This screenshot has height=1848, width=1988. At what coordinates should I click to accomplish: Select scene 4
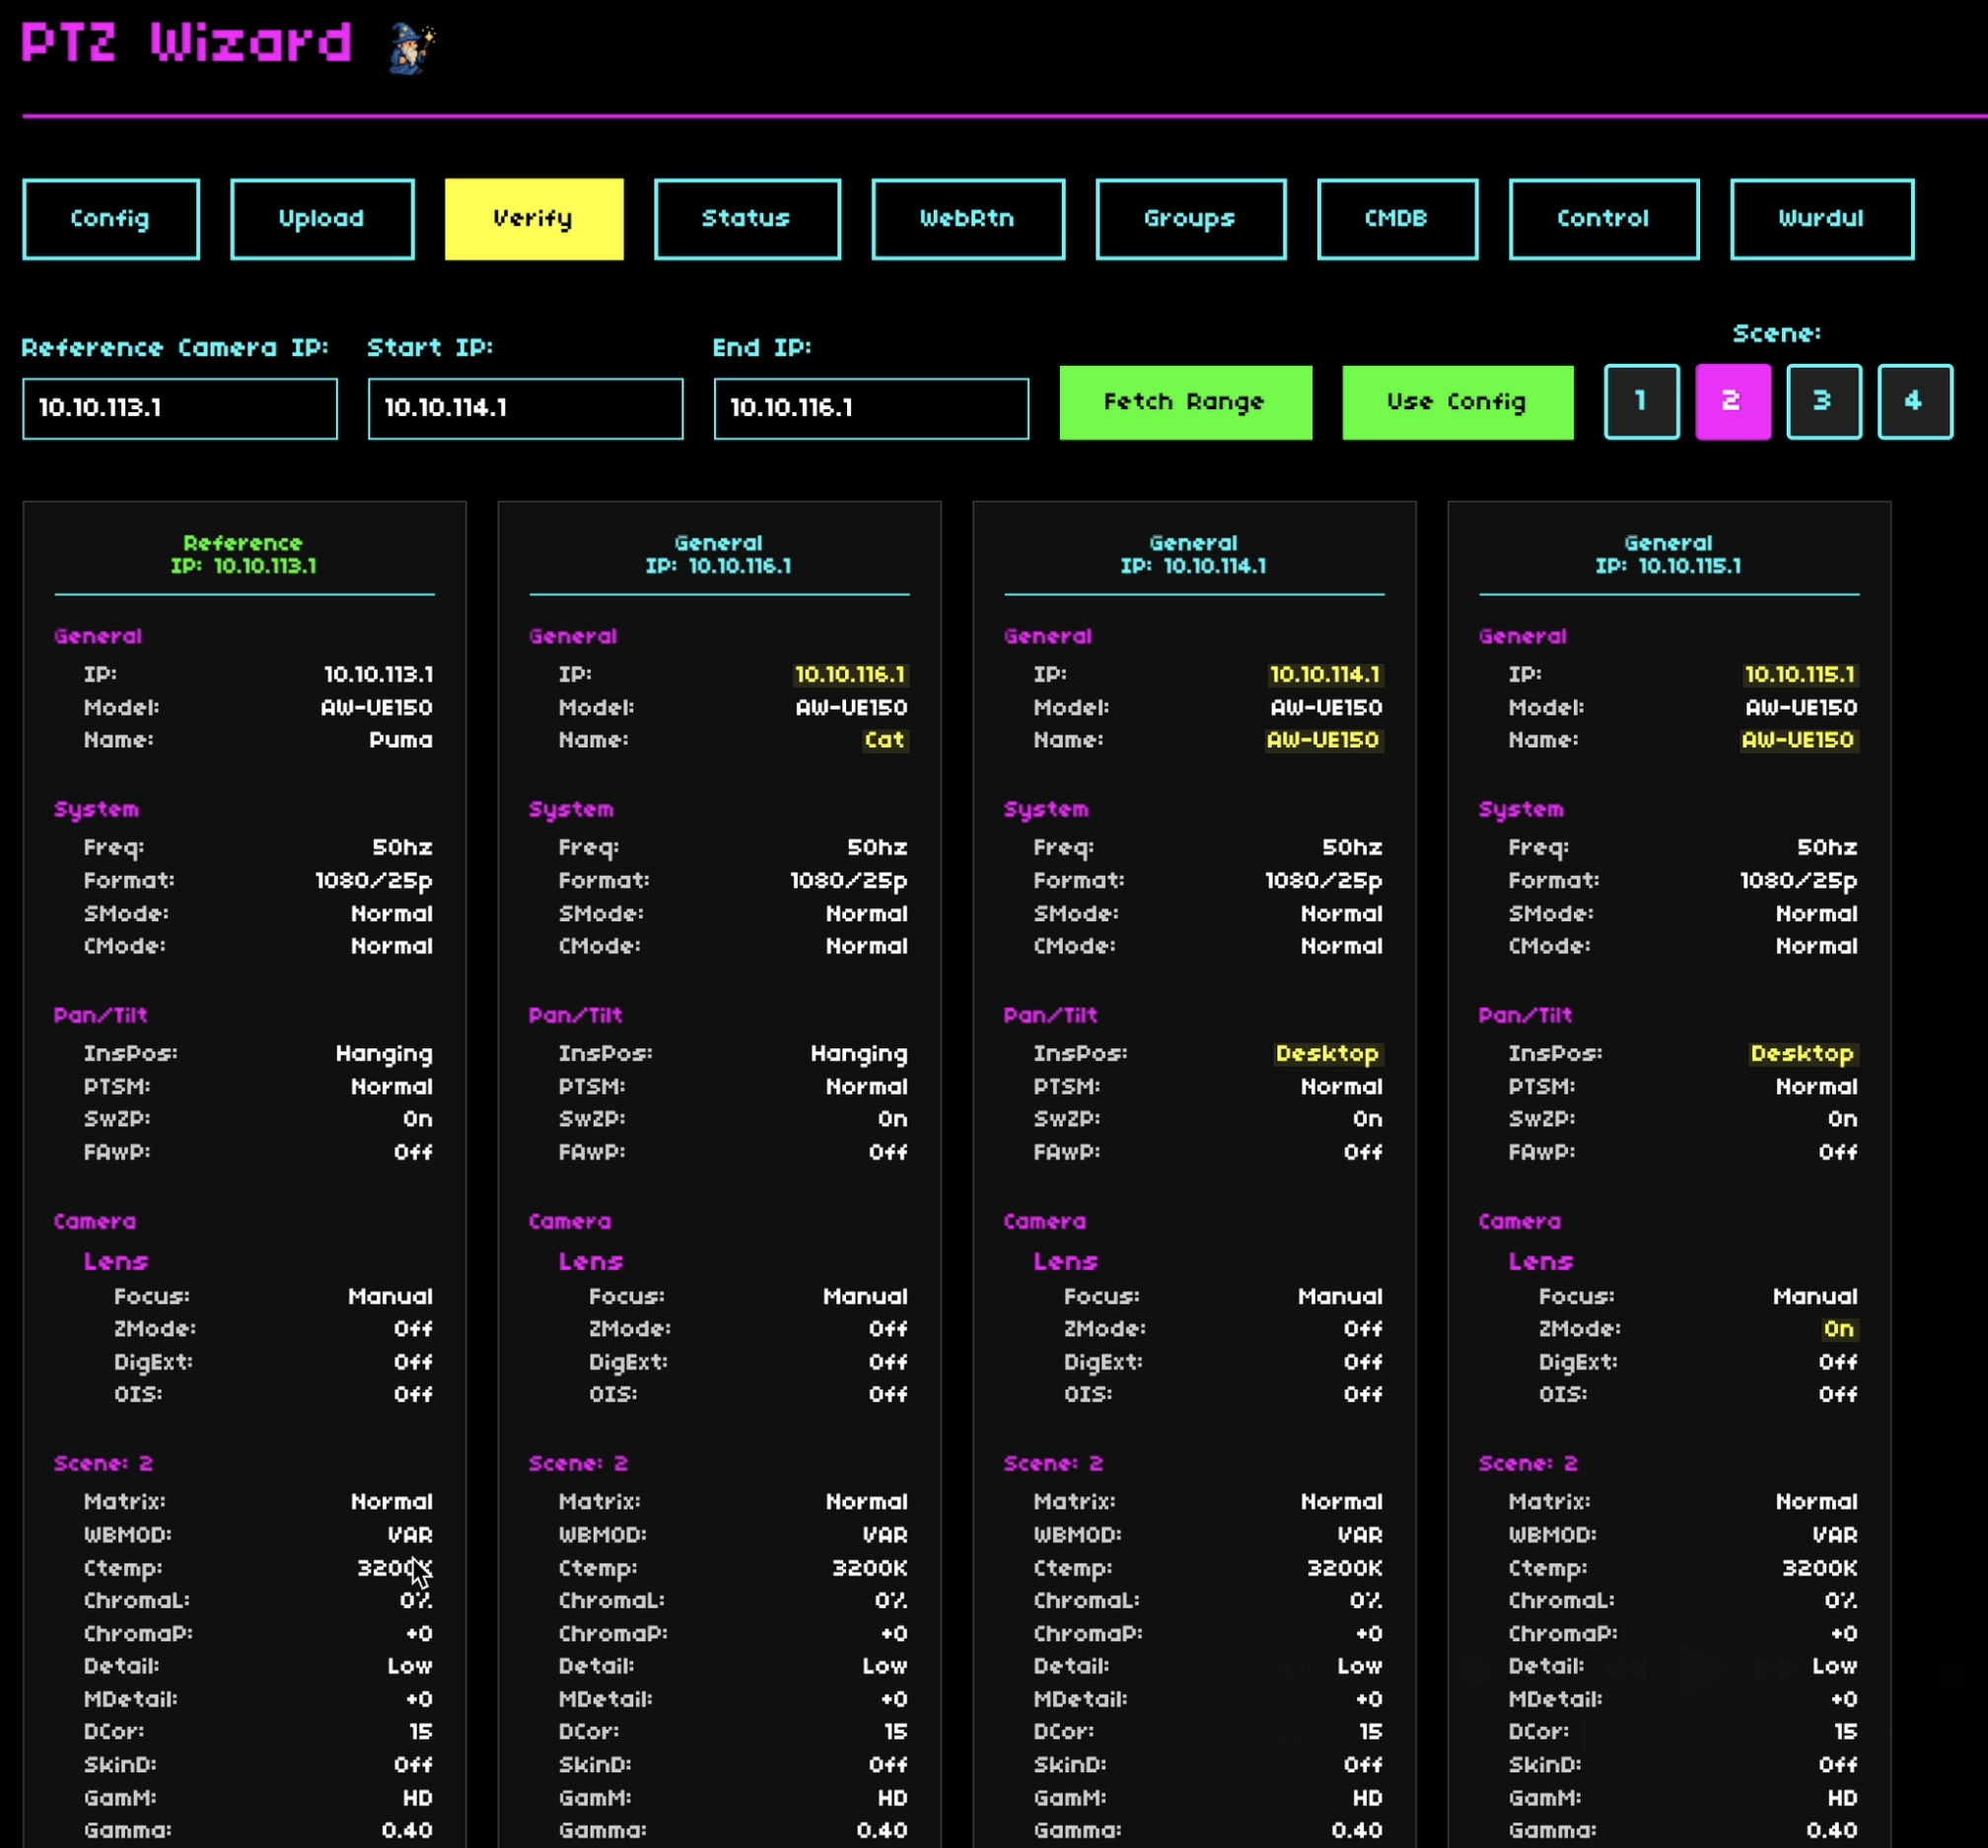(1915, 402)
